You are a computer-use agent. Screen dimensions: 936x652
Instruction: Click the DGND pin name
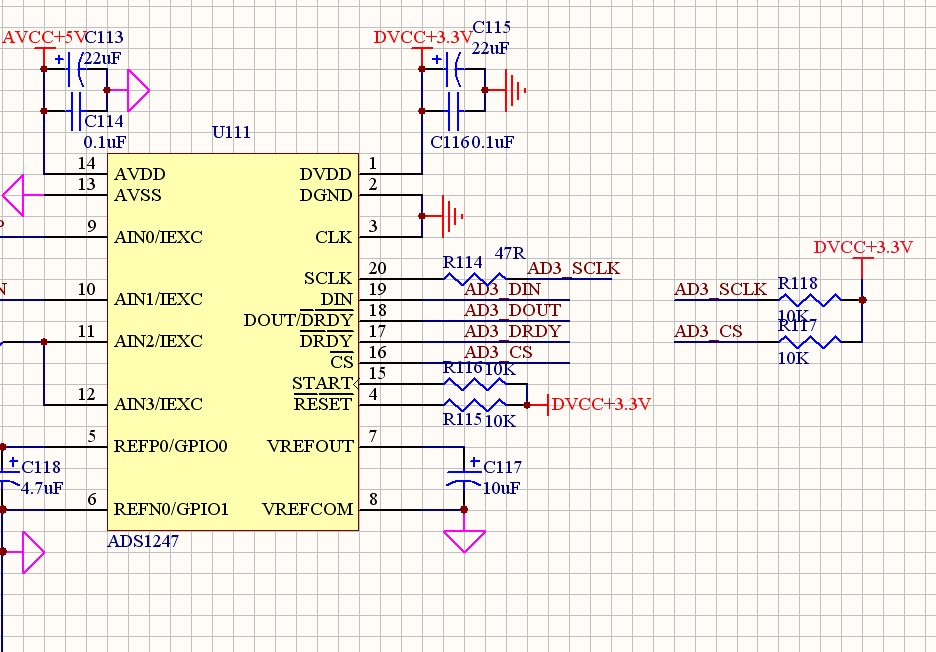pos(326,195)
